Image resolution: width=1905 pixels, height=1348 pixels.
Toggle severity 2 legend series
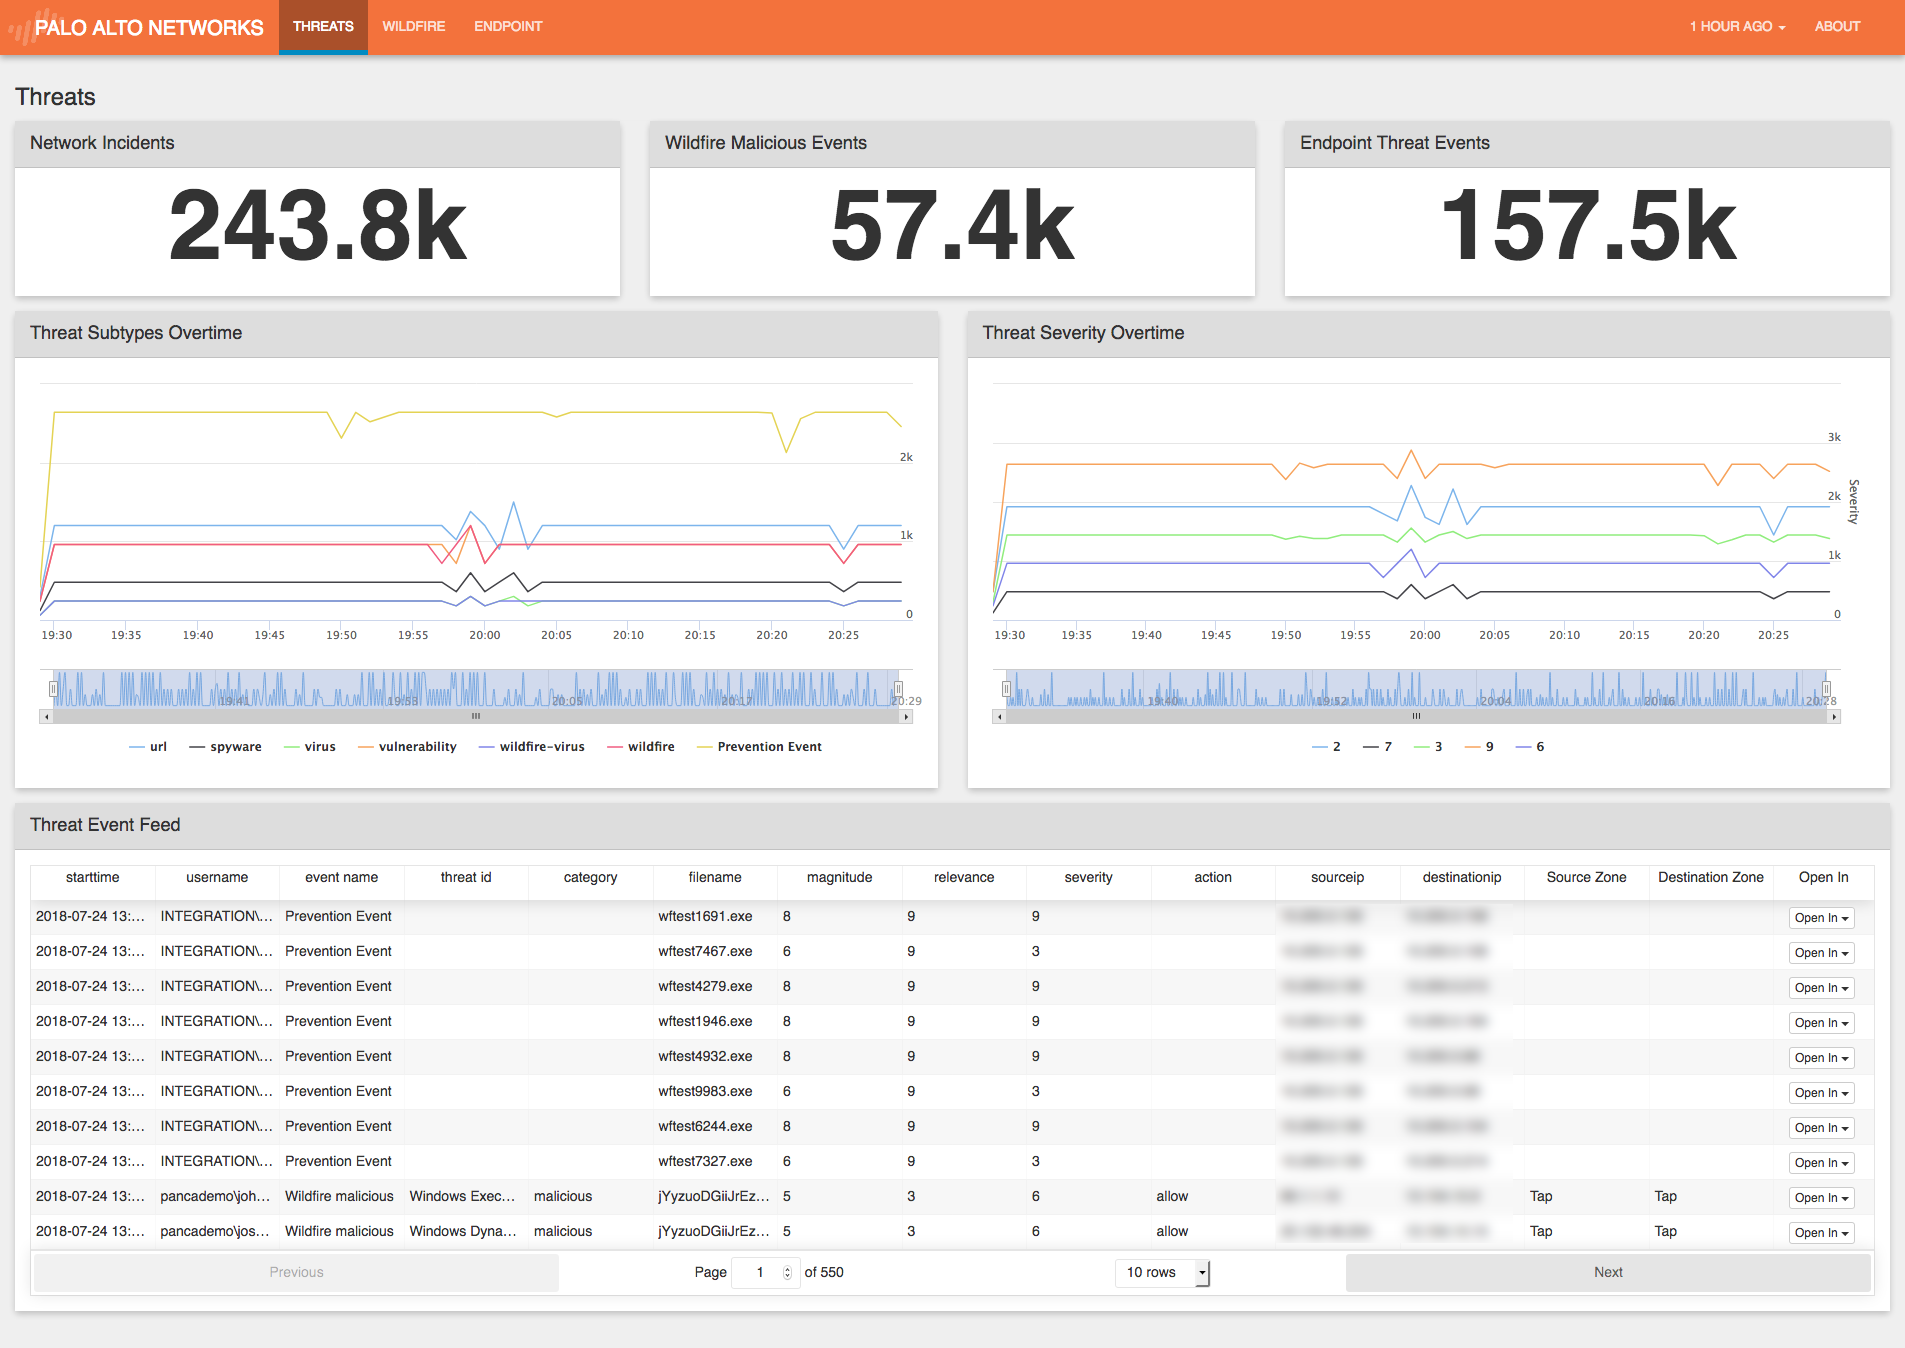(x=1326, y=747)
